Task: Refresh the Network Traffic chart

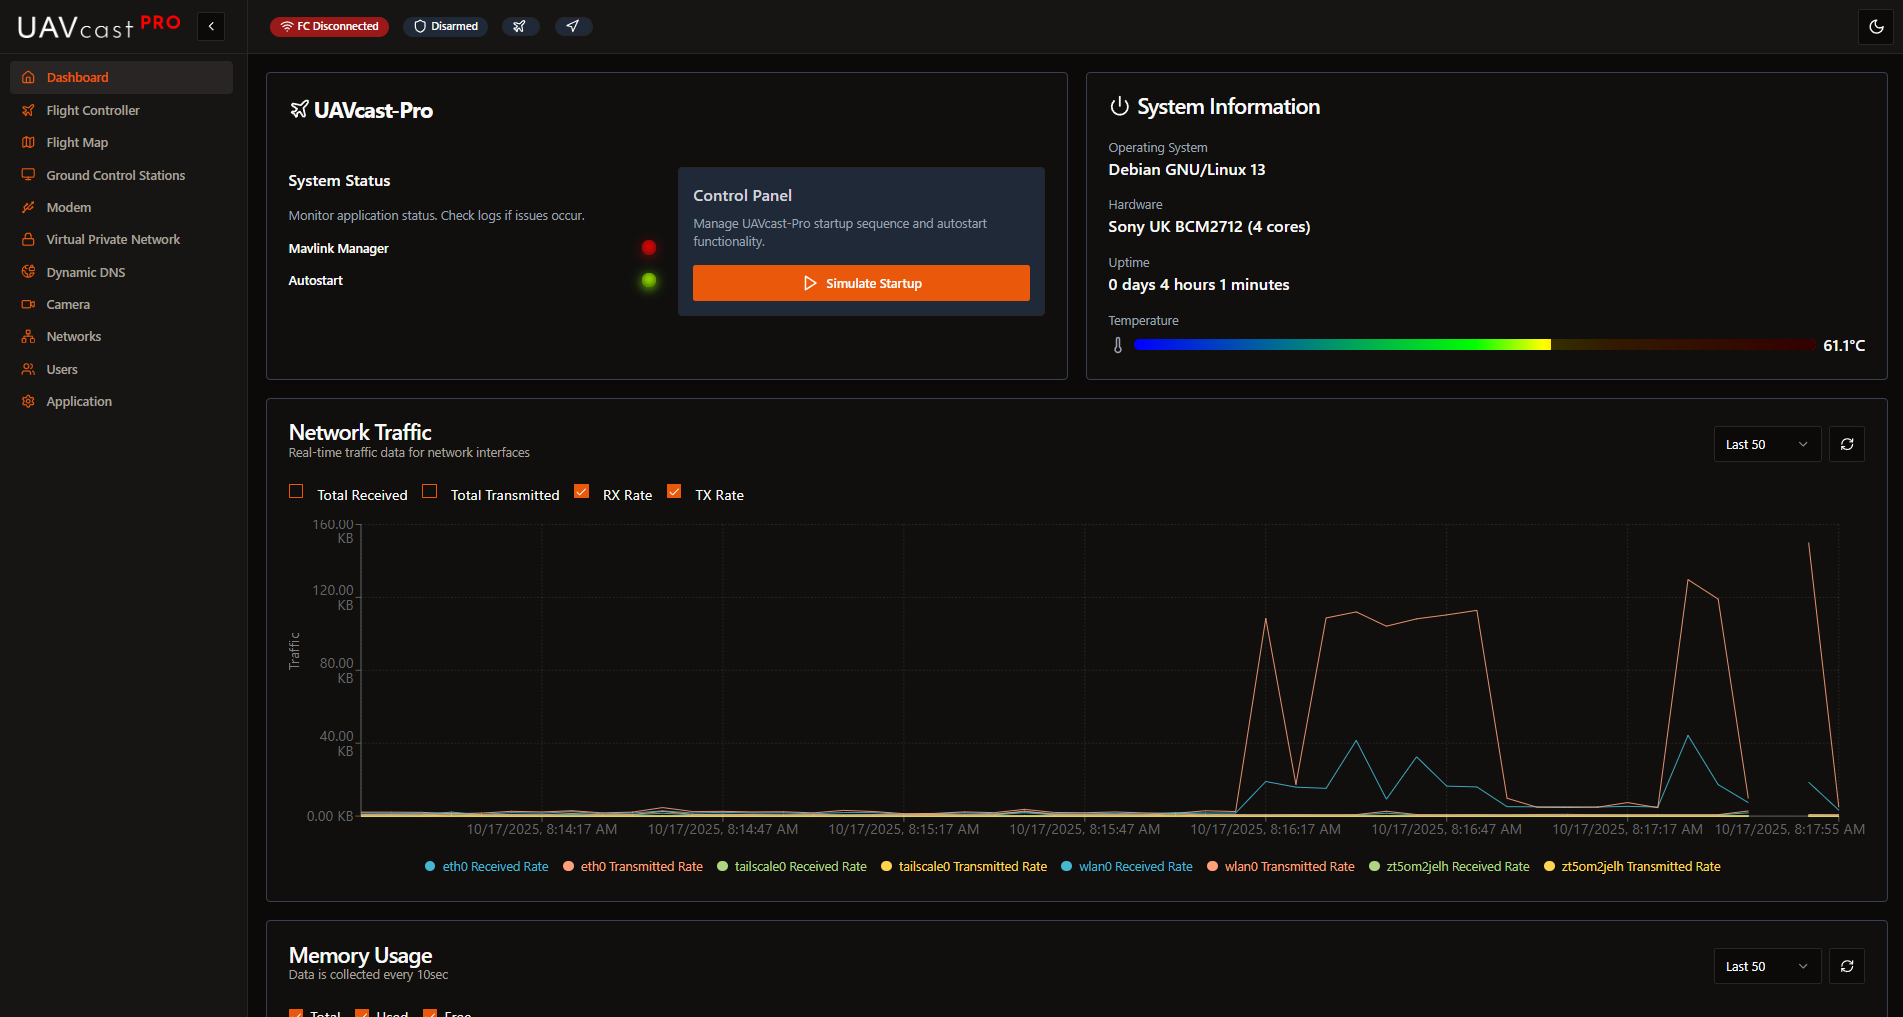Action: [x=1846, y=445]
